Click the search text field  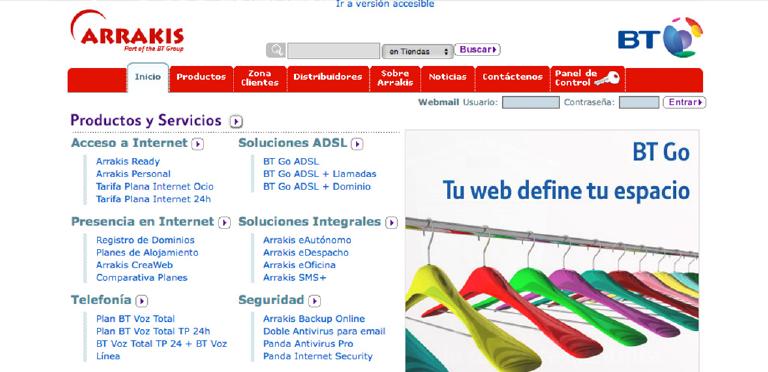click(x=334, y=51)
